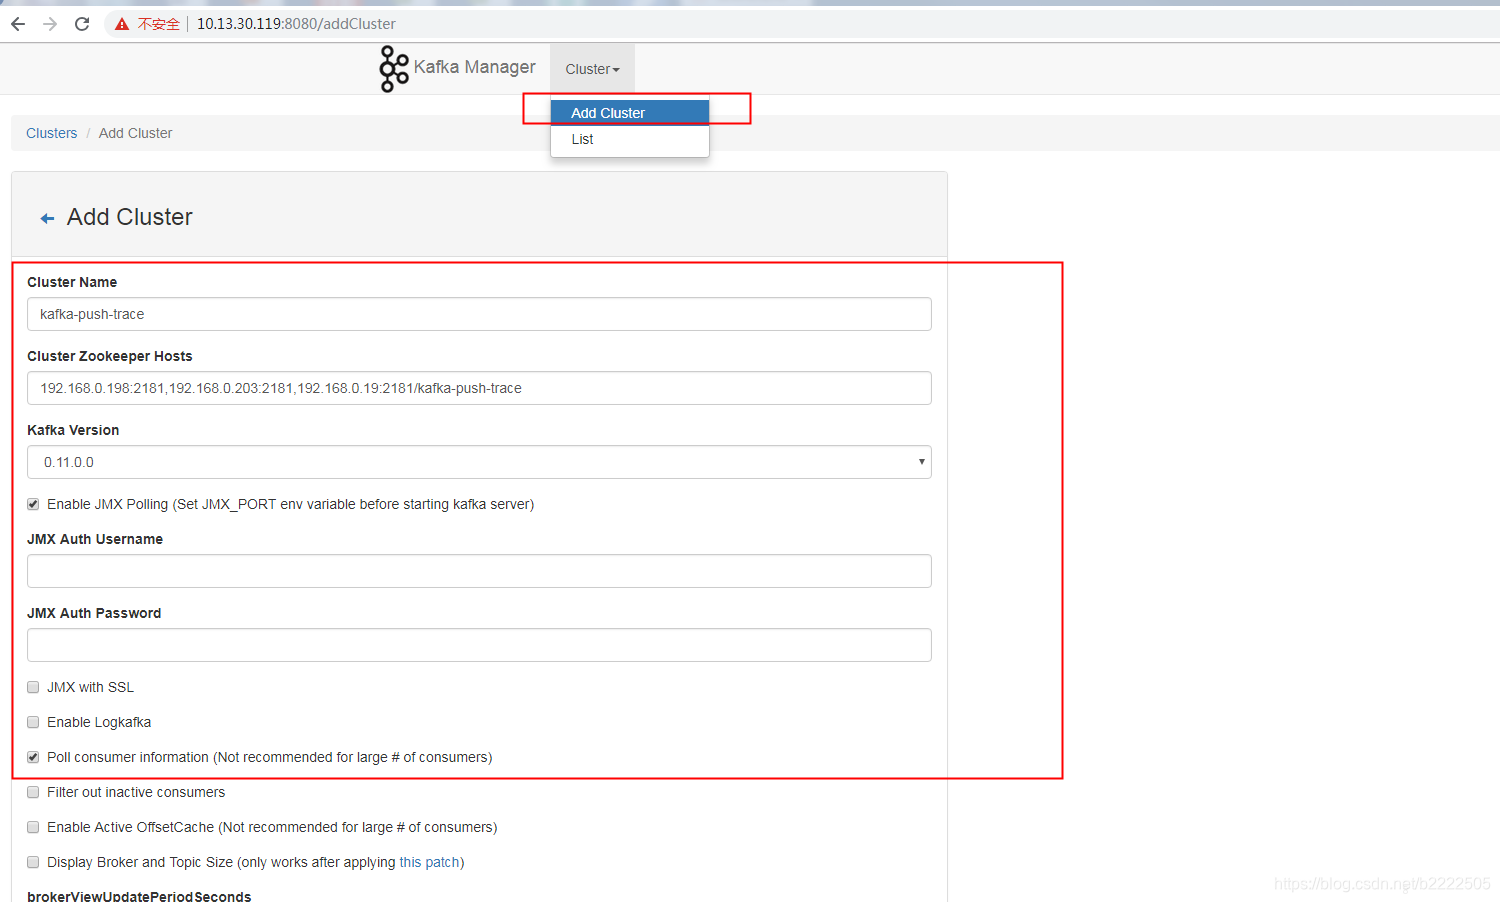
Task: Click the not-secure warning triangle icon
Action: [122, 24]
